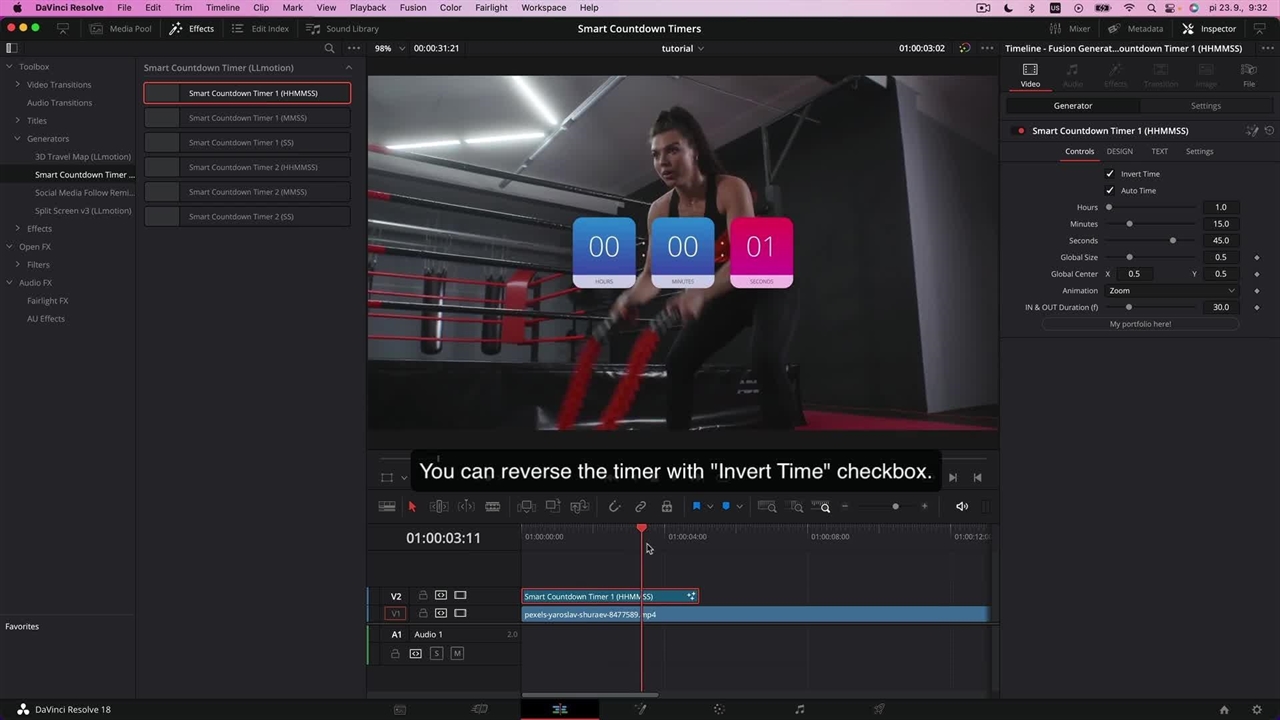Add keyframe for Global Size
The image size is (1280, 720).
coord(1257,257)
